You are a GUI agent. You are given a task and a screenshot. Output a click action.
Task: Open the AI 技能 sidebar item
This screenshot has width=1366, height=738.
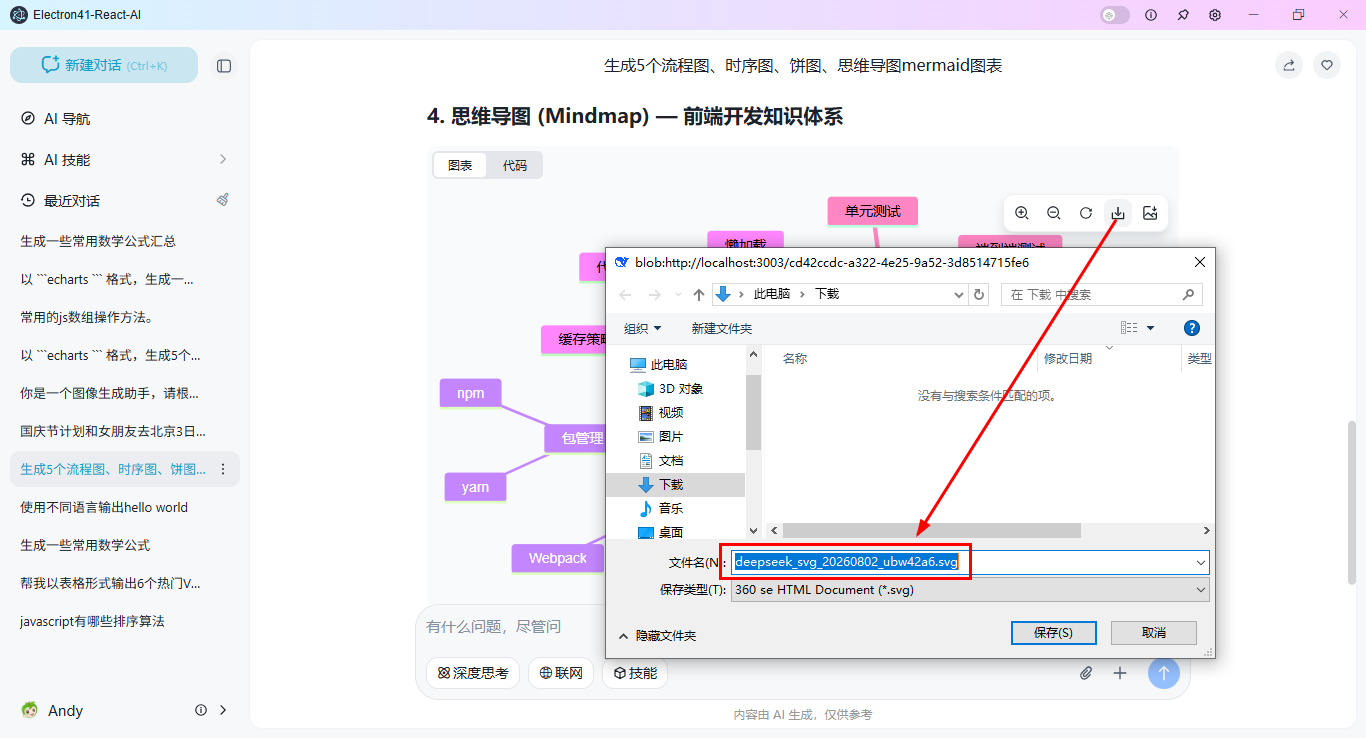(x=125, y=159)
